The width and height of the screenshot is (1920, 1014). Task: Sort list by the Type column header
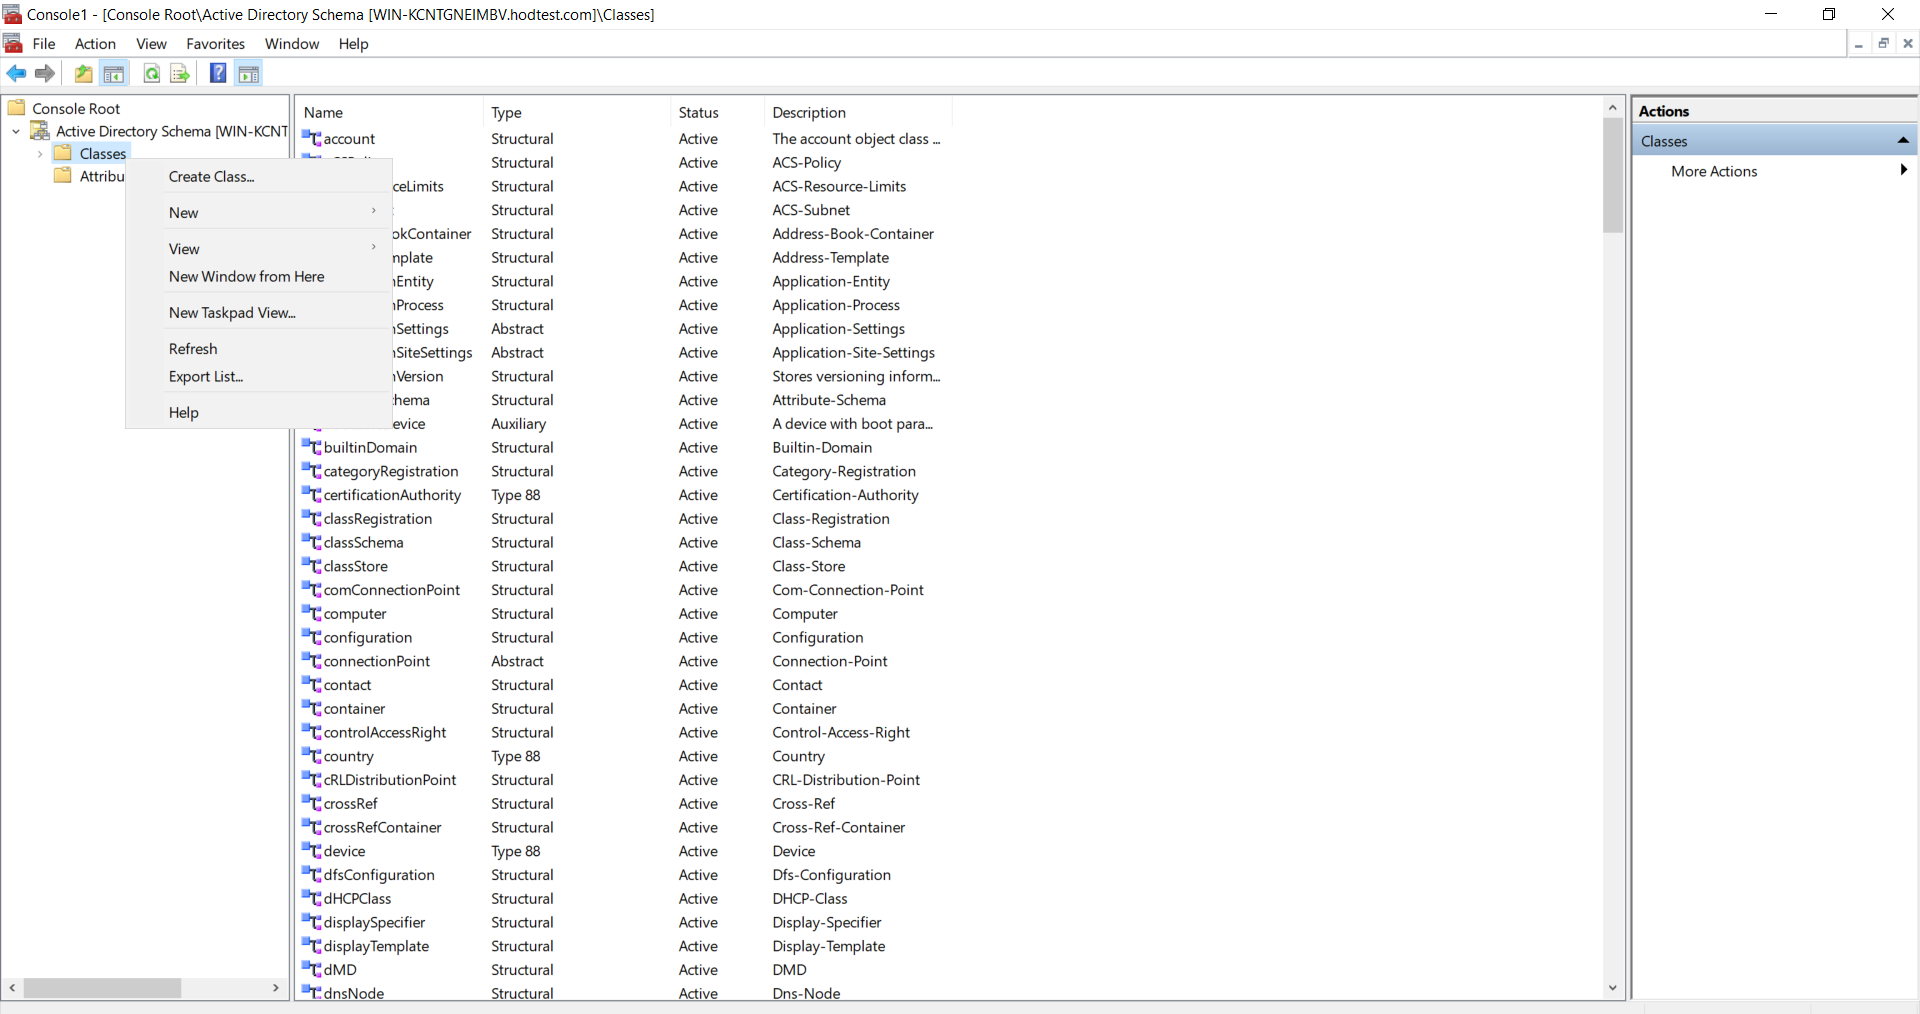point(506,113)
